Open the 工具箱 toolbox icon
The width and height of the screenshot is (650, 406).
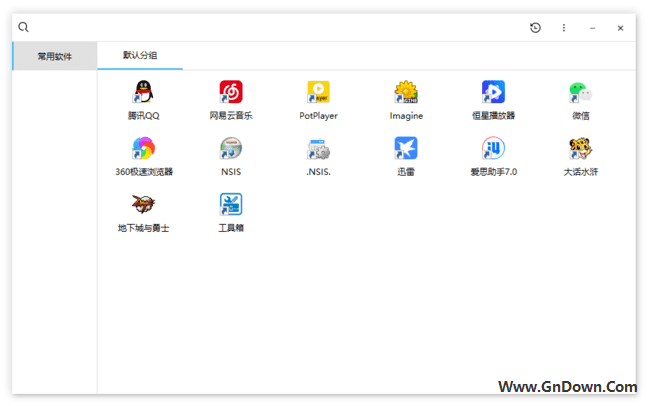coord(231,204)
